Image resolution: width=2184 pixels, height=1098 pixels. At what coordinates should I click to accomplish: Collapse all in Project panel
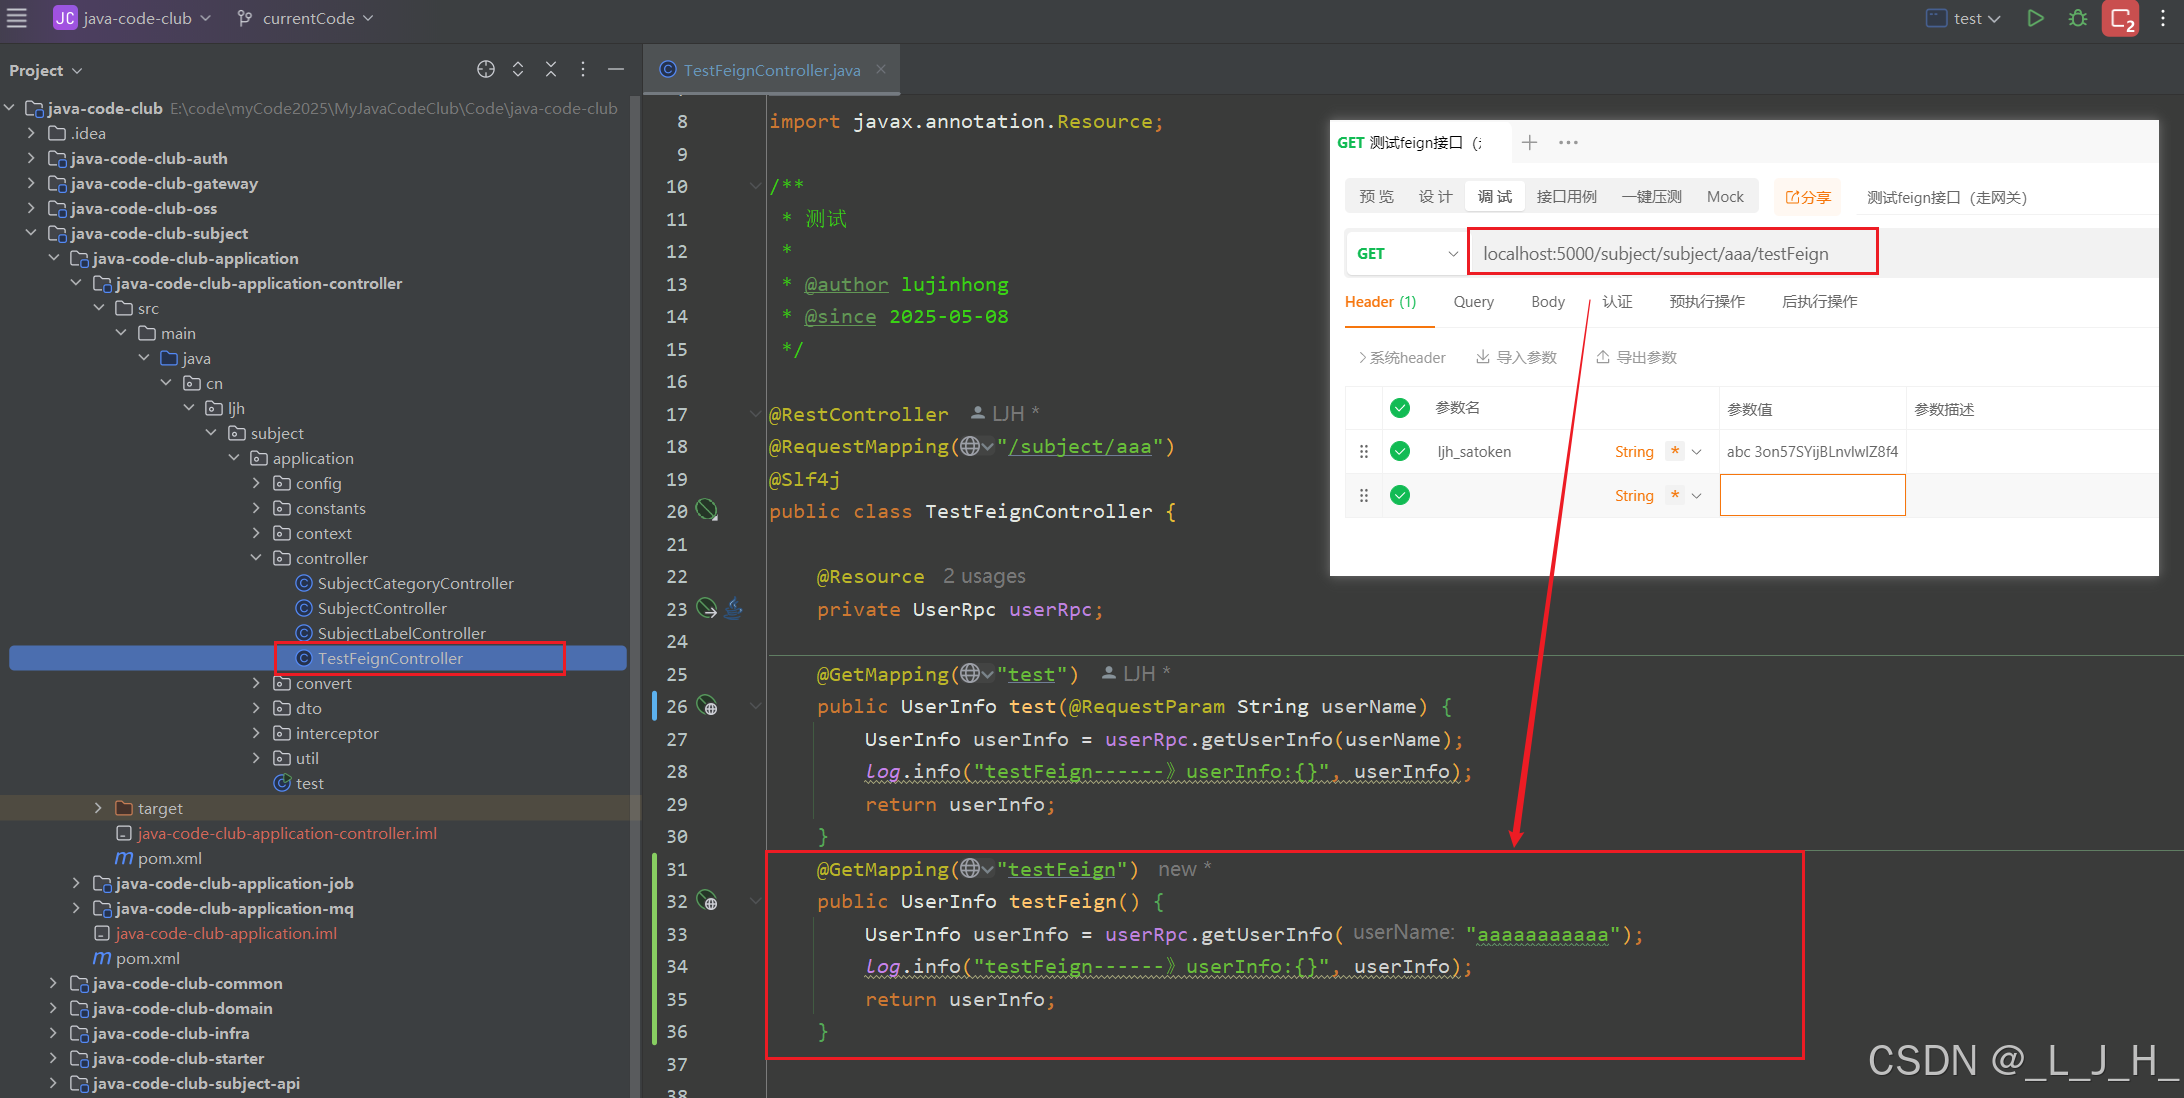(551, 69)
